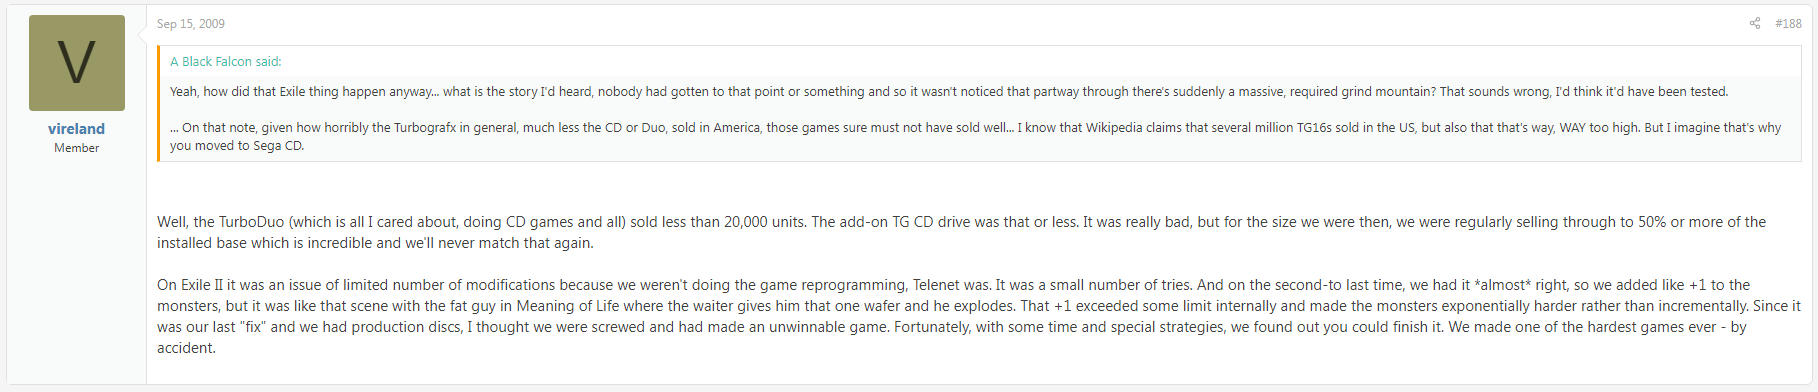Click the Sep 15, 2009 timestamp

coord(191,24)
